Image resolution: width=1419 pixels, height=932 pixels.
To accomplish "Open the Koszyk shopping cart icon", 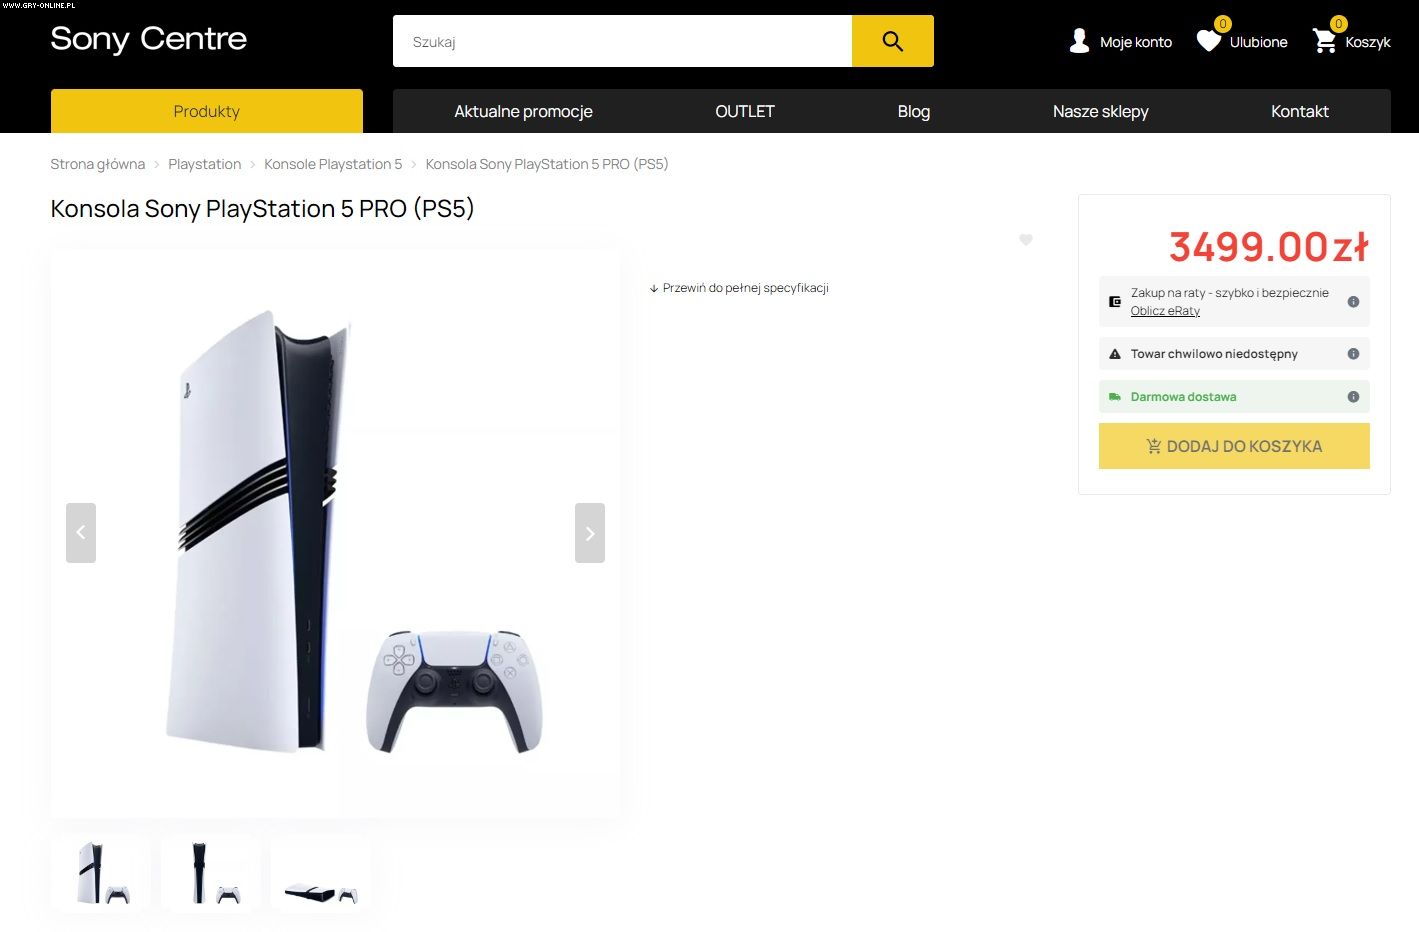I will point(1325,41).
